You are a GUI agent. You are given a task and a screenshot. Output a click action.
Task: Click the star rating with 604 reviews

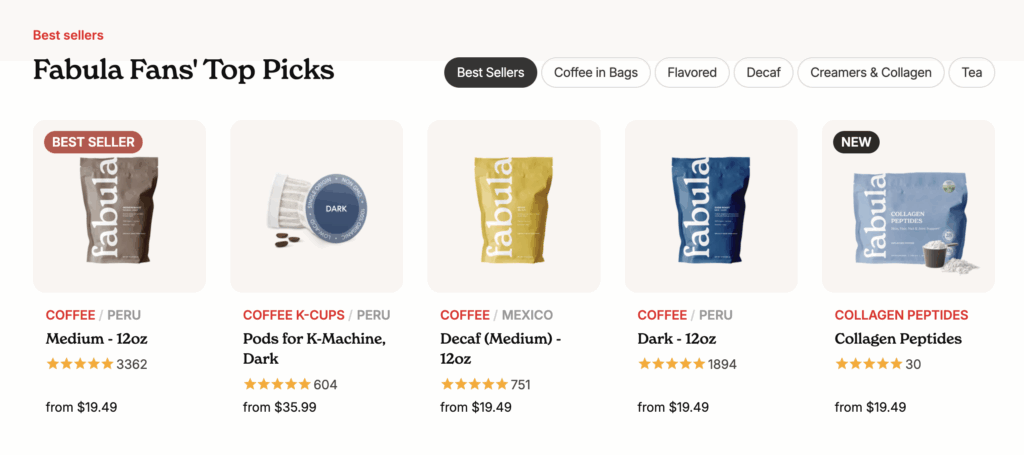(277, 384)
